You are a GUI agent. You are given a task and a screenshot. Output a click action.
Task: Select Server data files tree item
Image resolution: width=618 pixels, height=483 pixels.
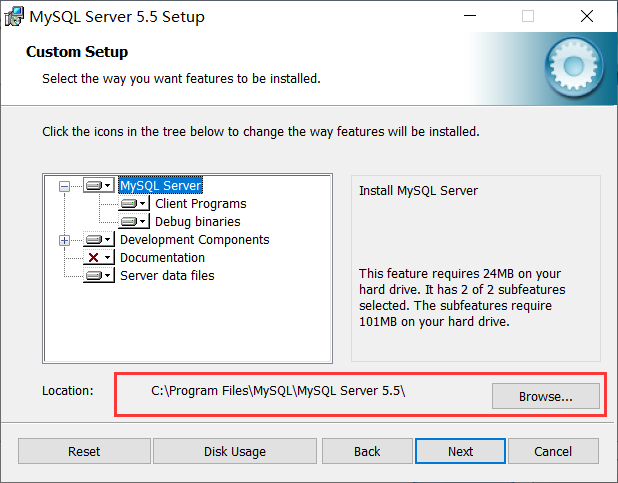(167, 276)
